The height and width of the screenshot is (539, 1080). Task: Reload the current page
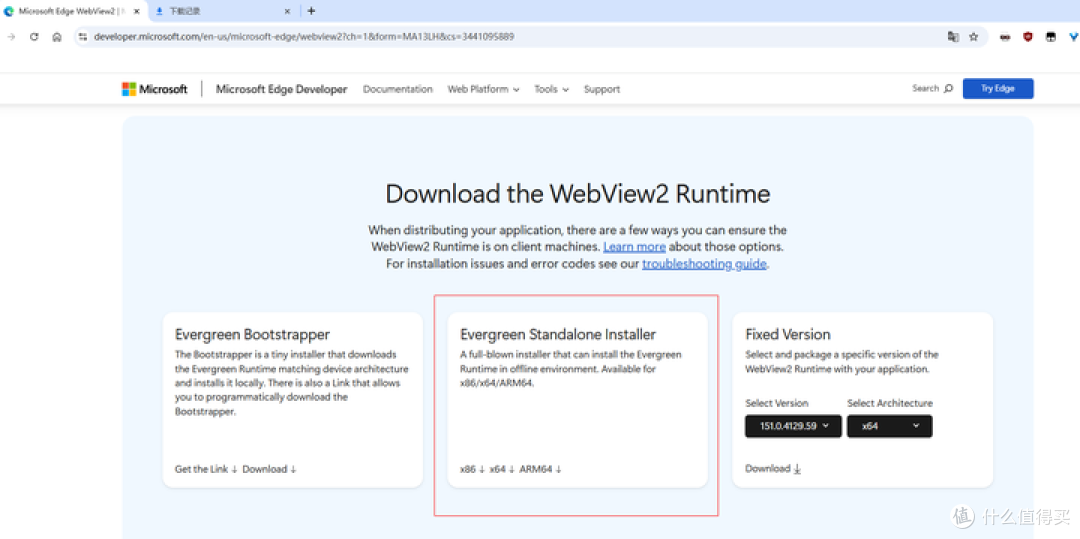click(x=34, y=37)
